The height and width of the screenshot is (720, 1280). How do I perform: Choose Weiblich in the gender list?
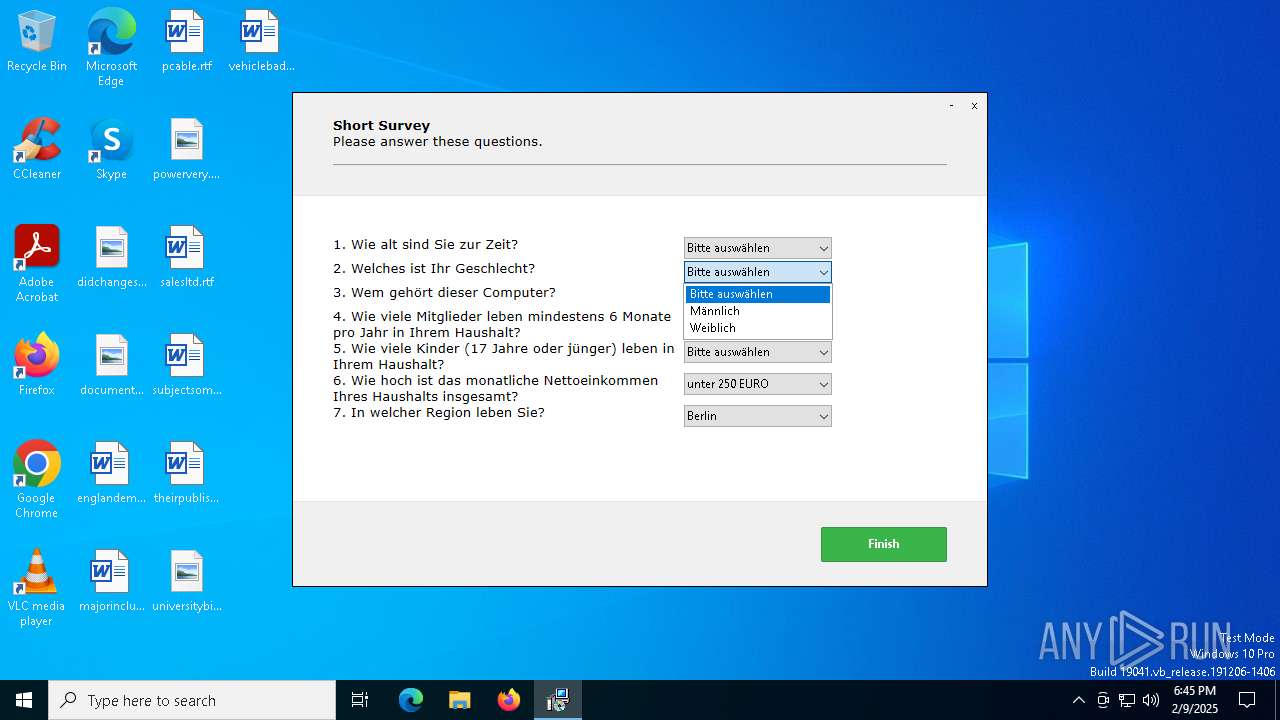[758, 328]
